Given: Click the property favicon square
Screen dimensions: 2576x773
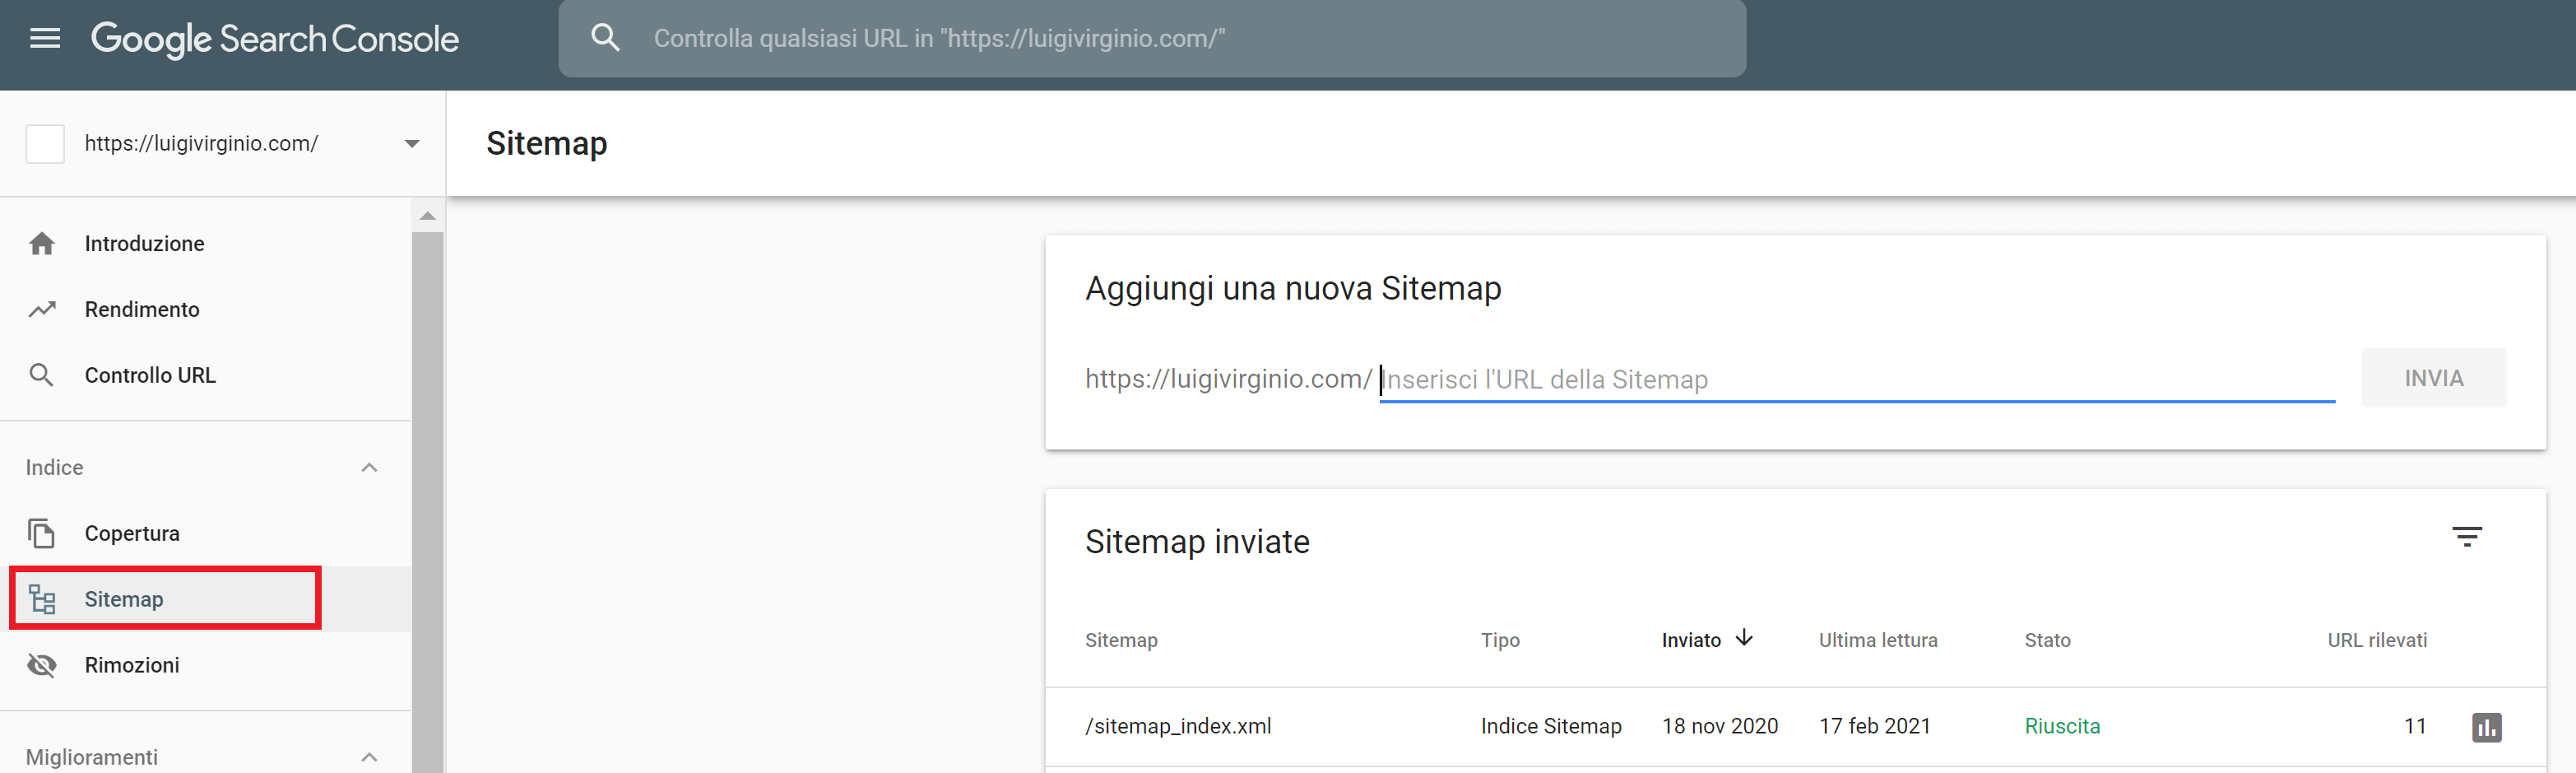Looking at the screenshot, I should 45,144.
